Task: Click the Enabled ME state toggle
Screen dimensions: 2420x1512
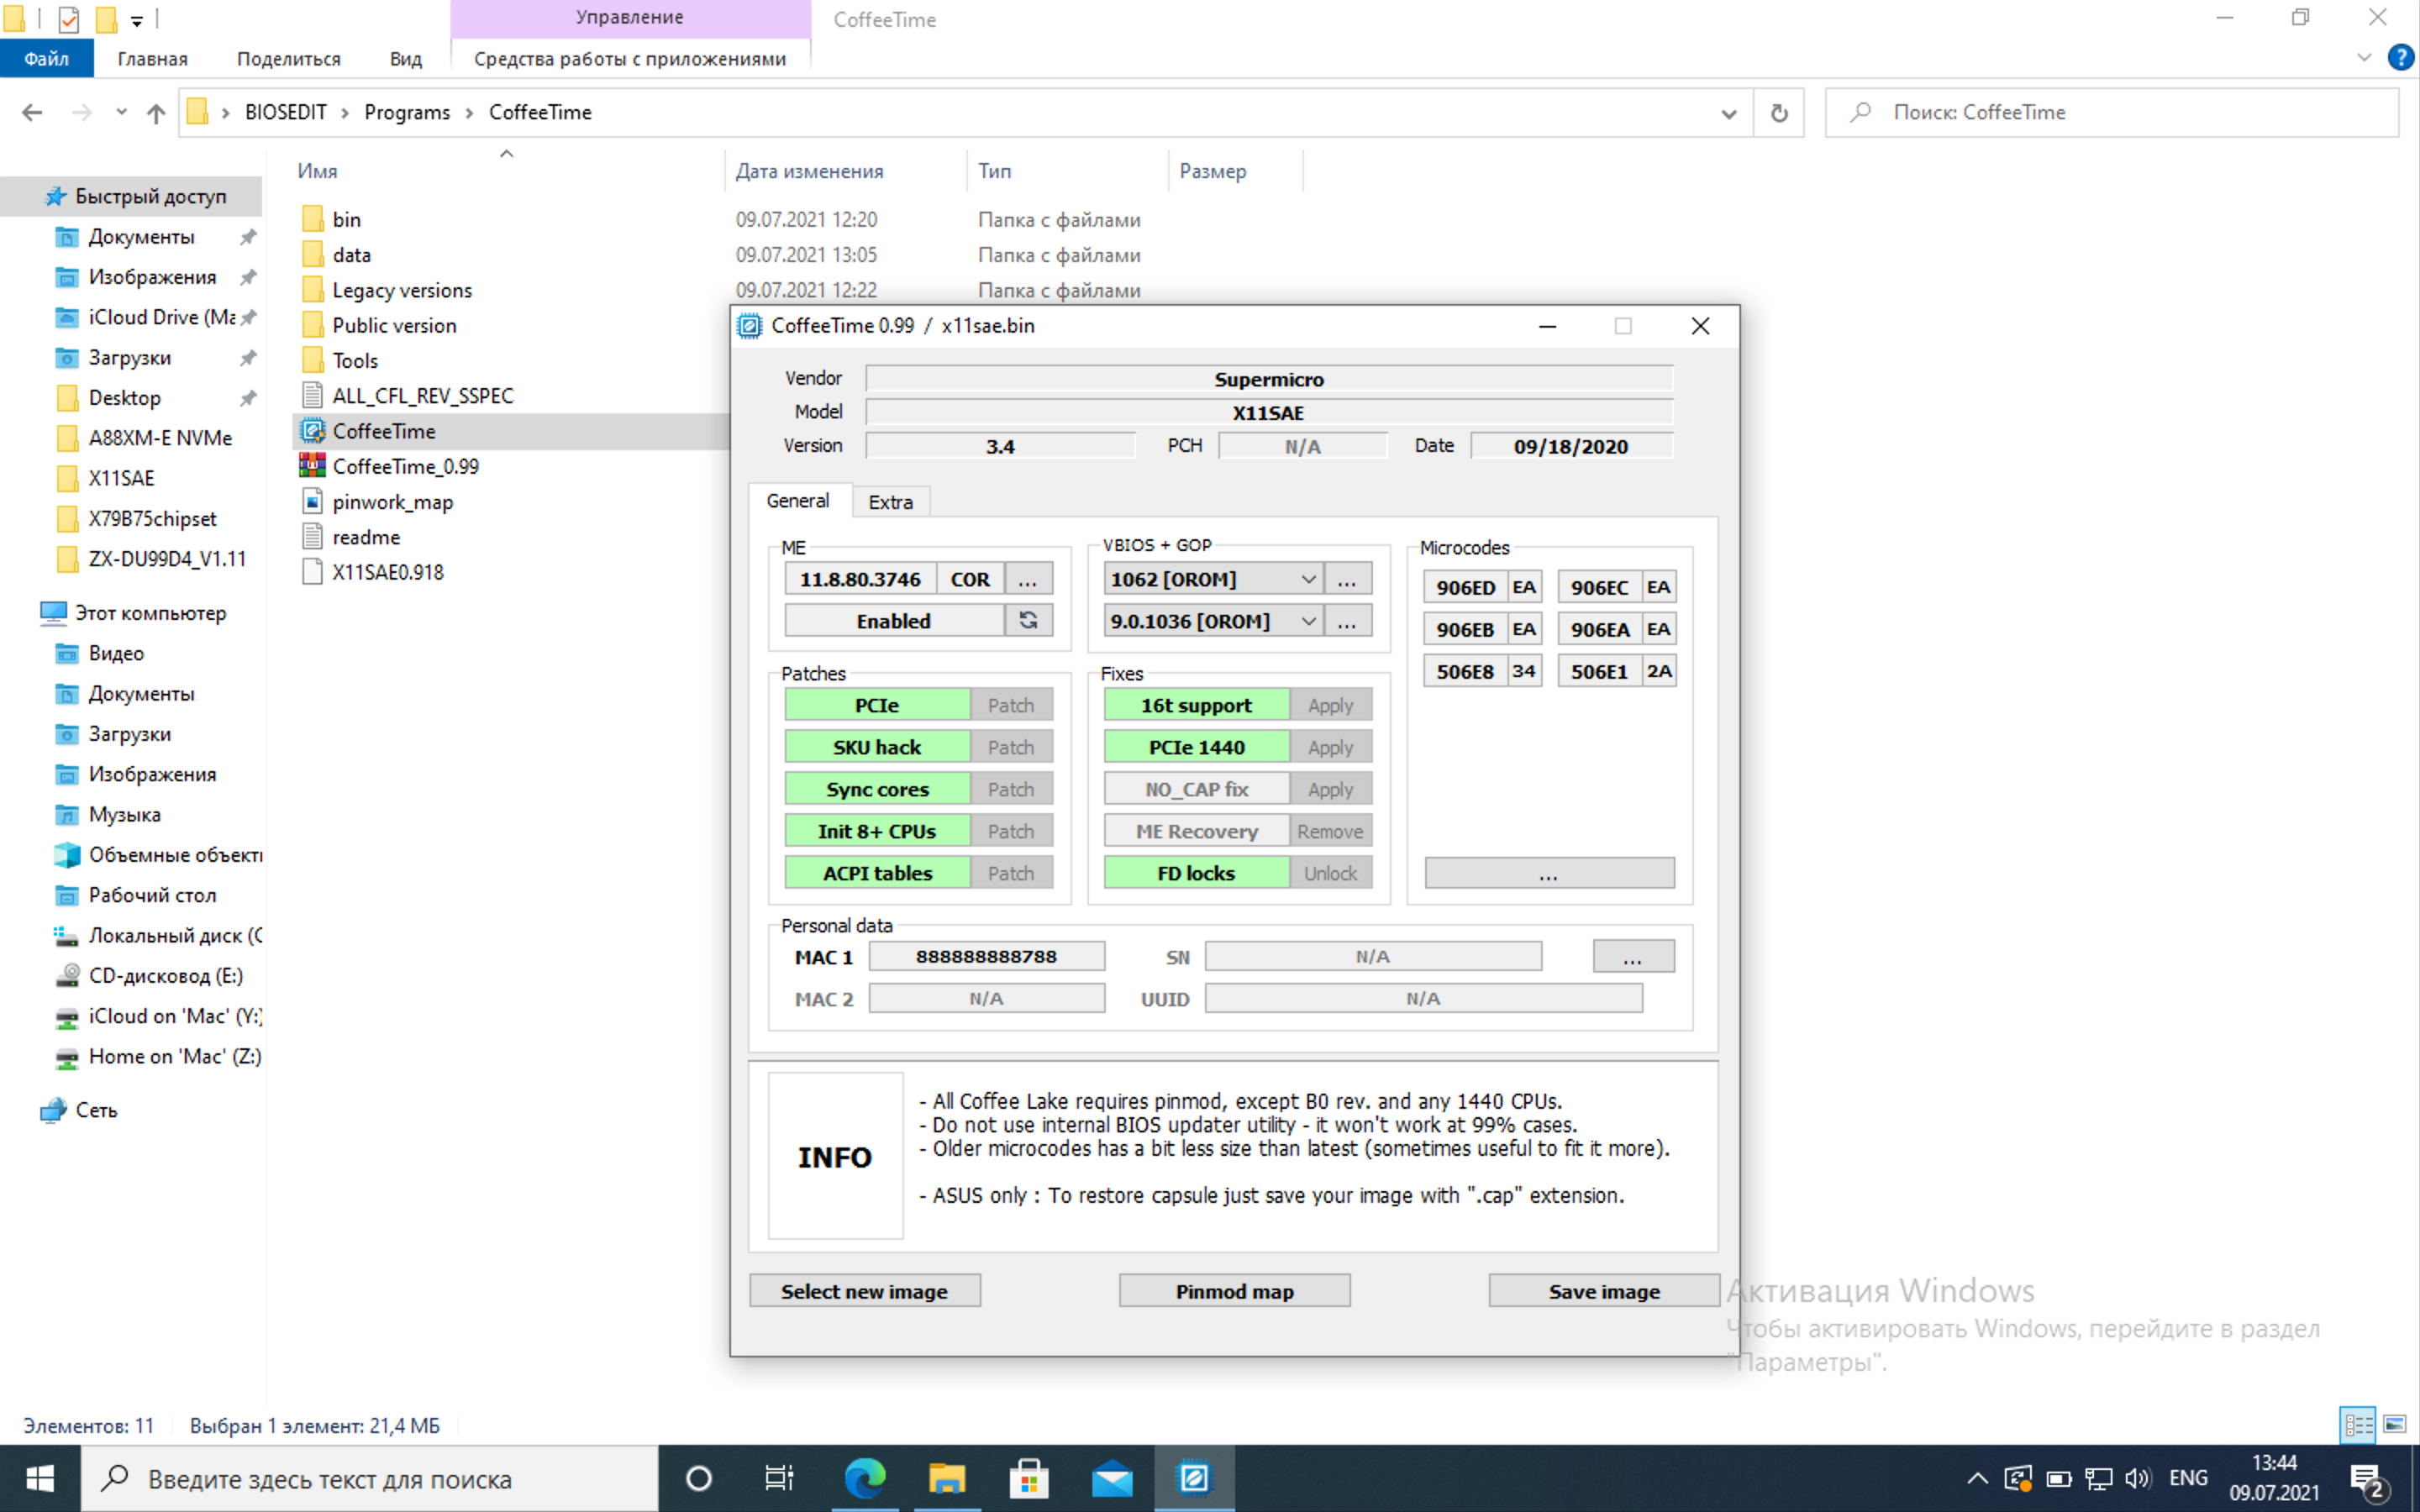Action: [893, 621]
